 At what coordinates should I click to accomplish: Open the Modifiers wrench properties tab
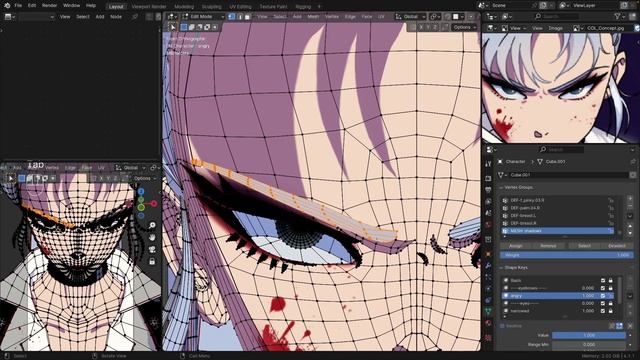489,266
